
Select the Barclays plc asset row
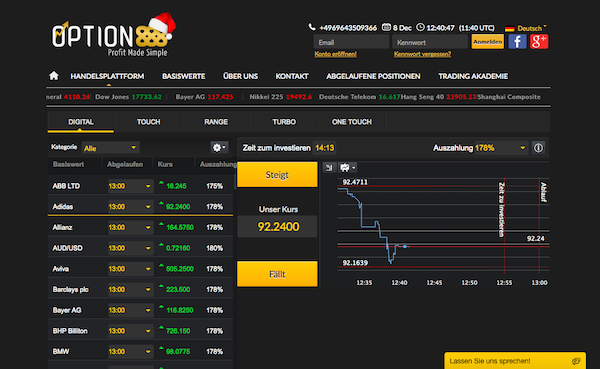[x=140, y=289]
